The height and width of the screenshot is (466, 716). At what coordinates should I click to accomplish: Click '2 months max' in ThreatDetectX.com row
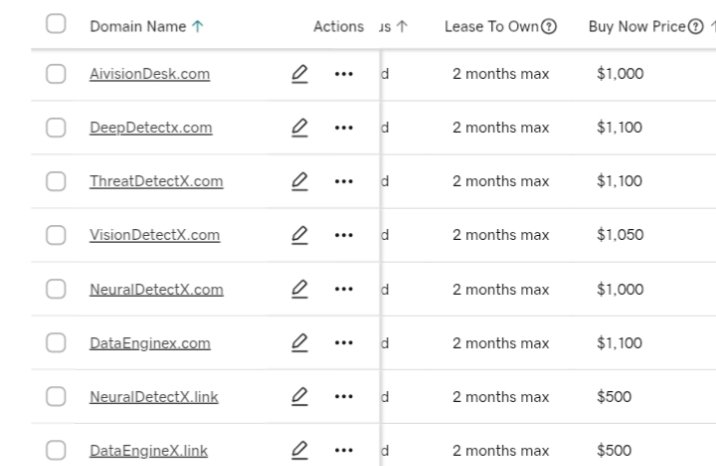[501, 182]
